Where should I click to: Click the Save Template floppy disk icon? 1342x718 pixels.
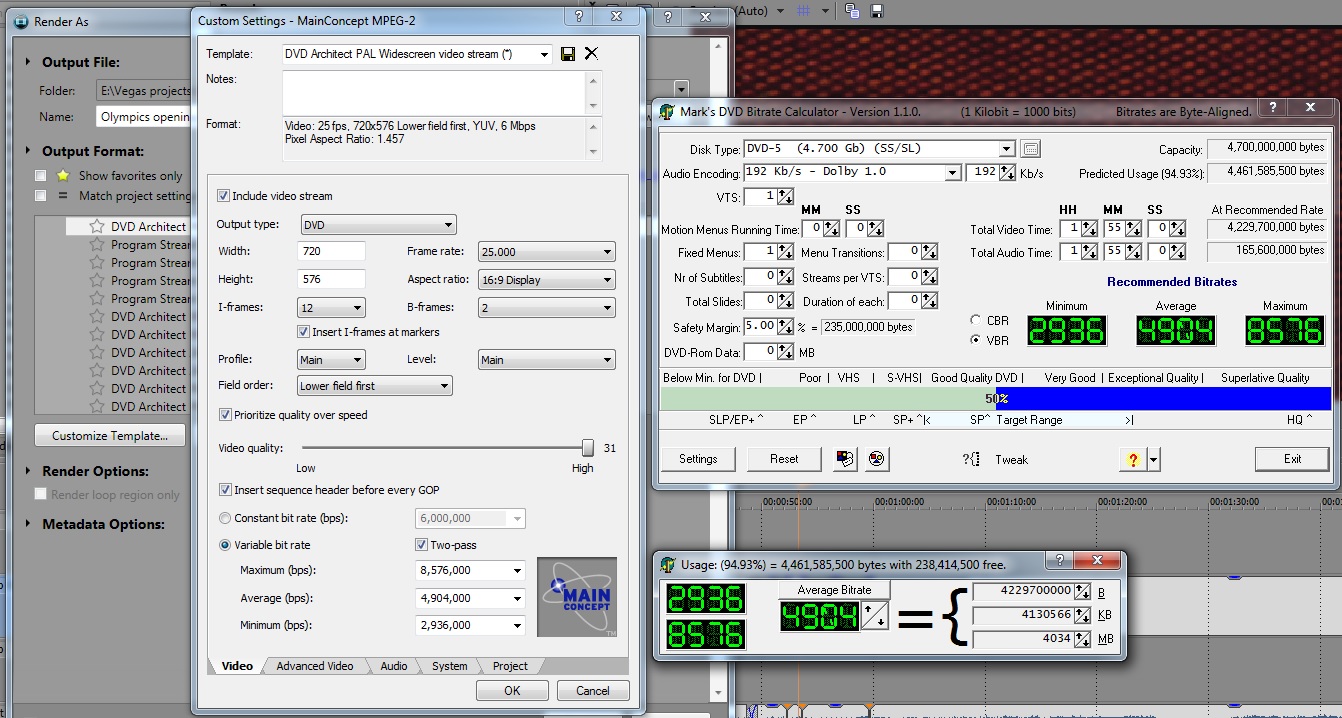[x=569, y=54]
